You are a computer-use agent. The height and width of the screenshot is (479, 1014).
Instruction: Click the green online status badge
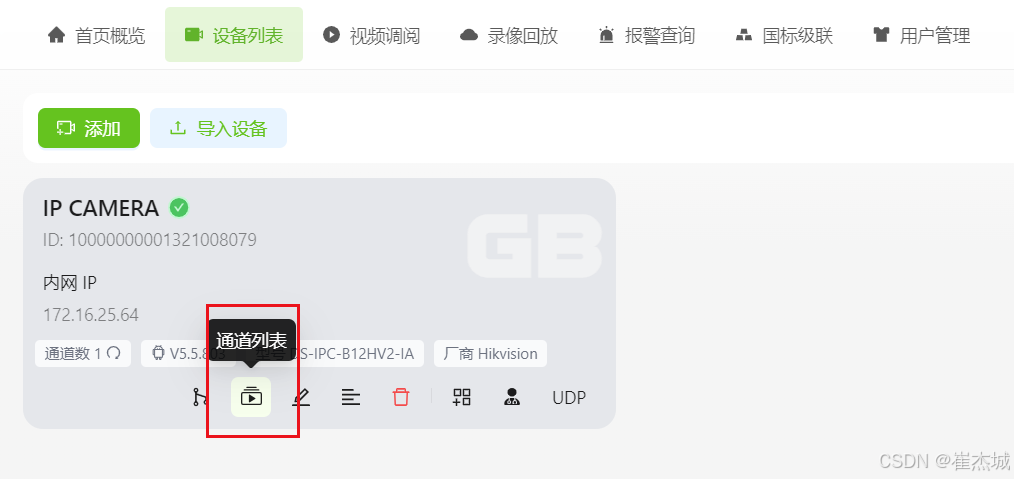point(179,208)
